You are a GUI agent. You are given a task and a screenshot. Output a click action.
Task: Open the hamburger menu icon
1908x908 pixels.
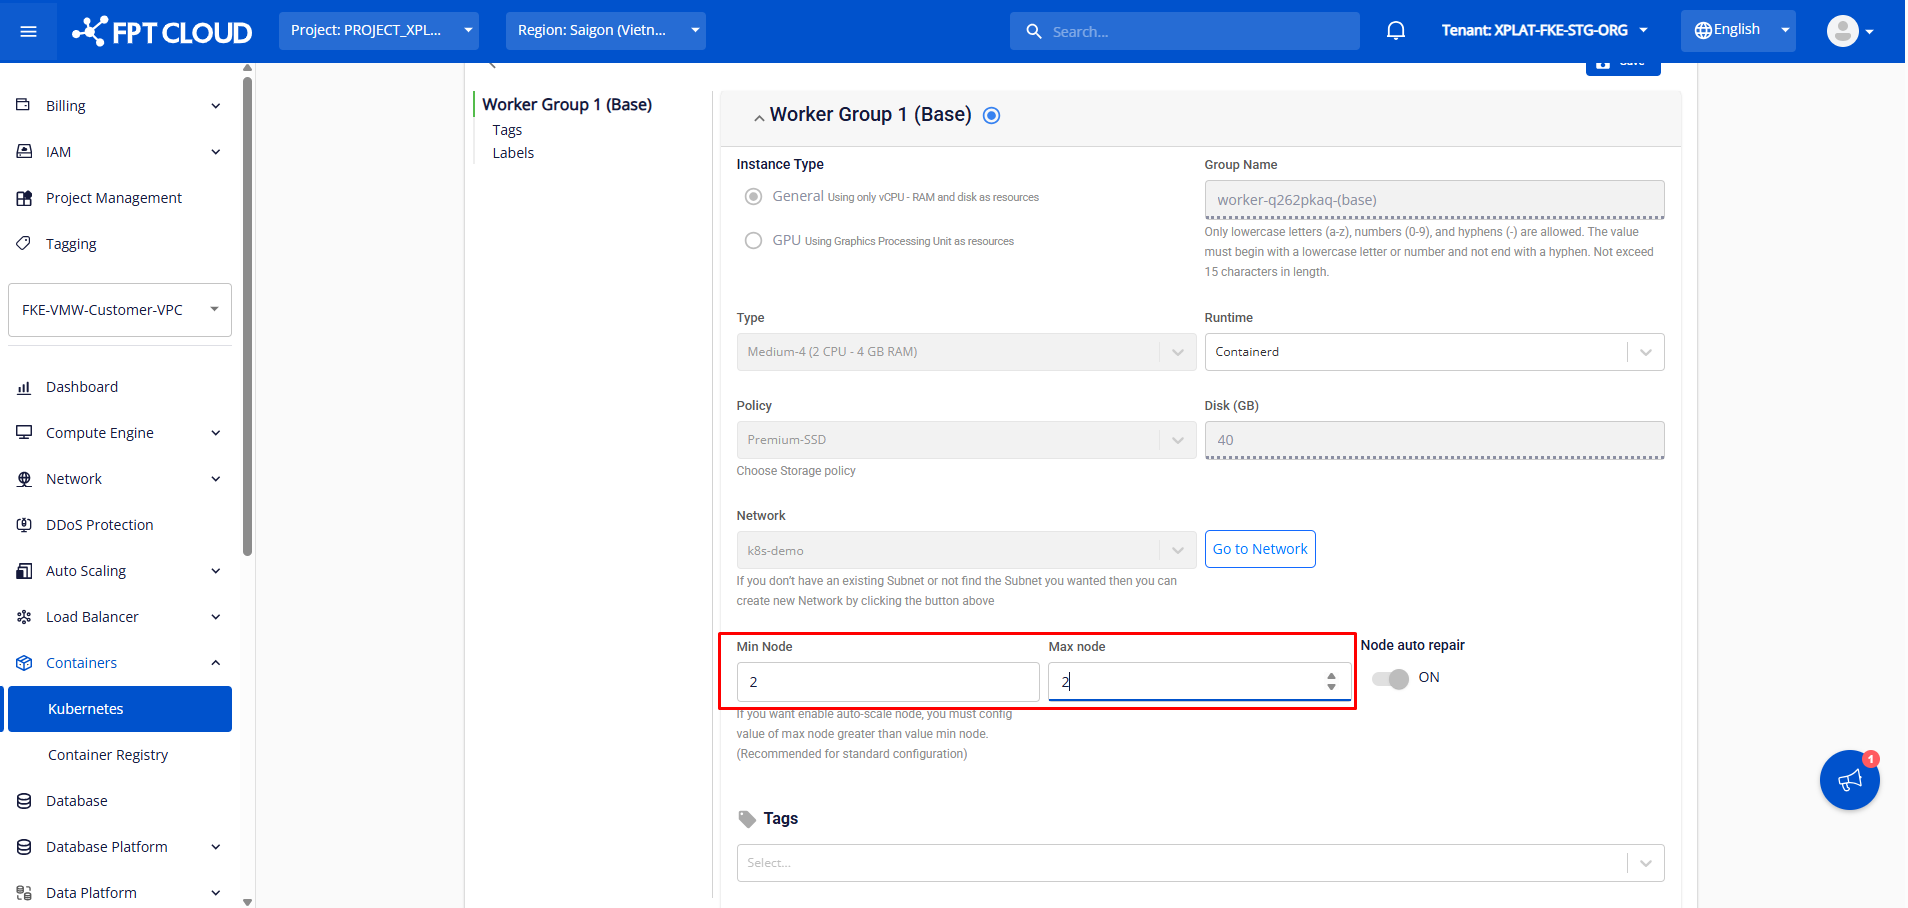tap(28, 31)
